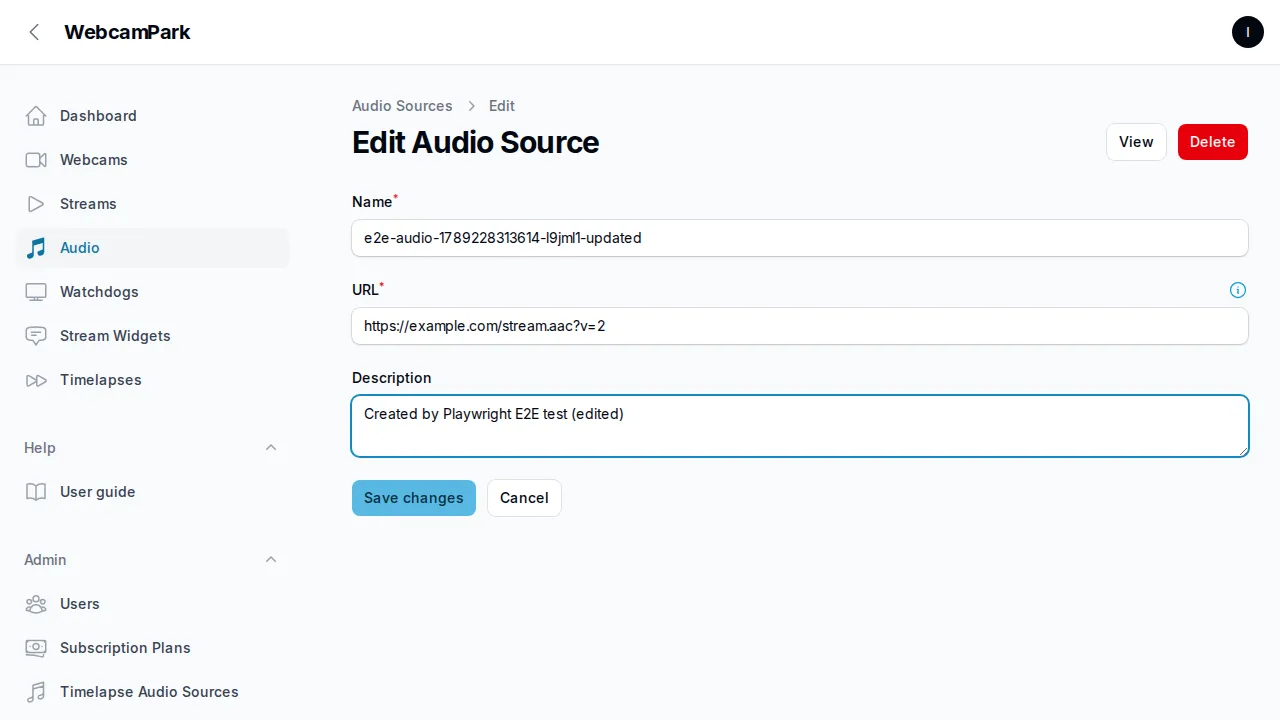Screen dimensions: 1280x720
Task: Click the Dashboard home icon
Action: click(36, 116)
